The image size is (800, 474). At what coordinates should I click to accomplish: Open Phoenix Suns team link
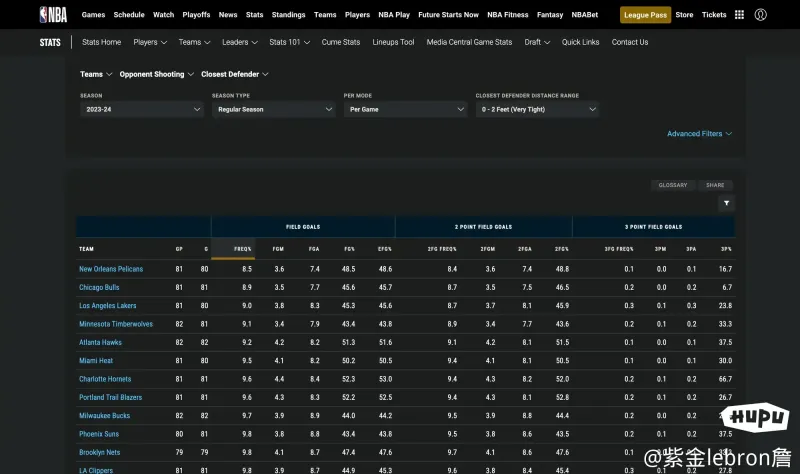[99, 434]
